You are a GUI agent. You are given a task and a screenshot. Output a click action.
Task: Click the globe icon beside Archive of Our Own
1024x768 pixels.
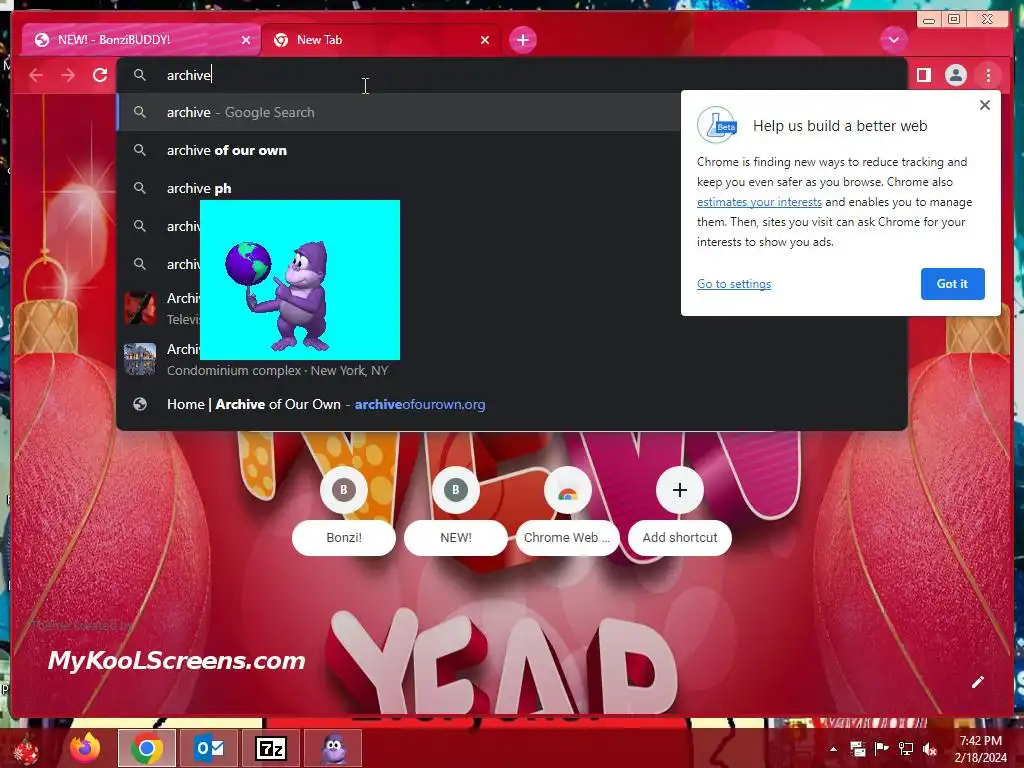tap(140, 404)
